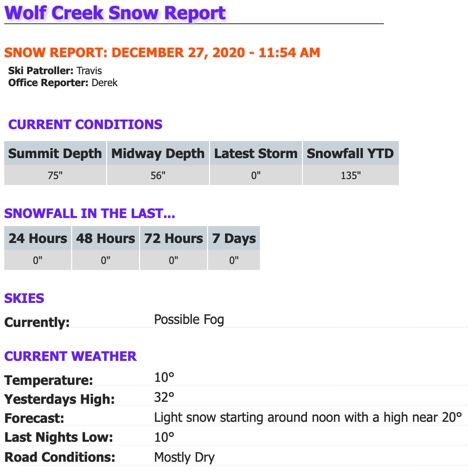Click the Ski Patroller Travis line
468x476 pixels.
55,71
